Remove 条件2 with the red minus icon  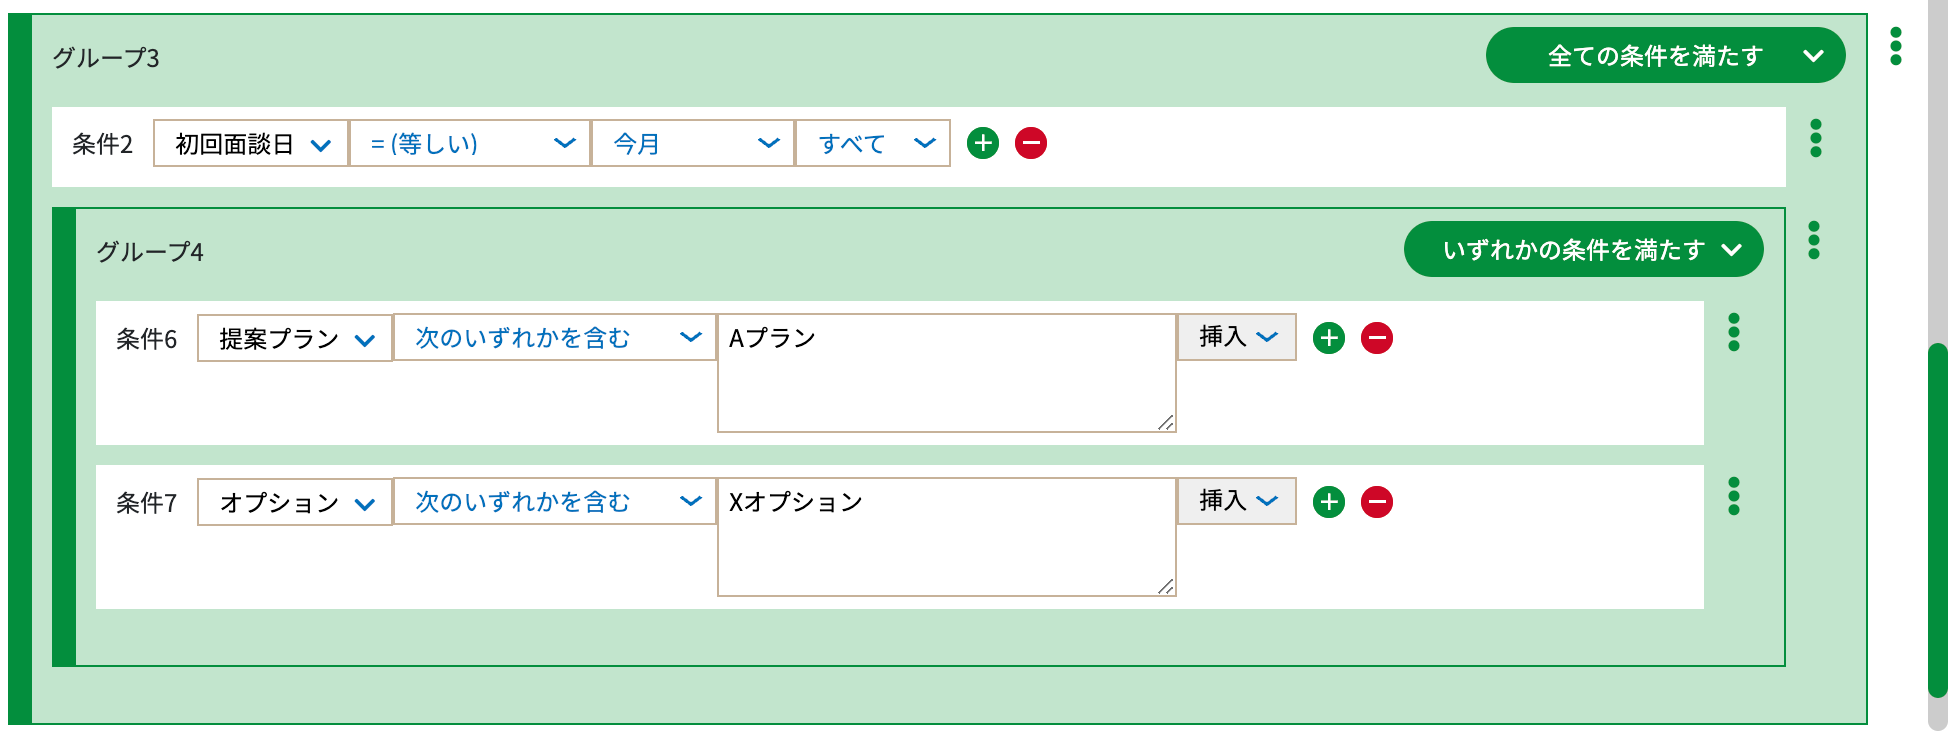[1031, 143]
